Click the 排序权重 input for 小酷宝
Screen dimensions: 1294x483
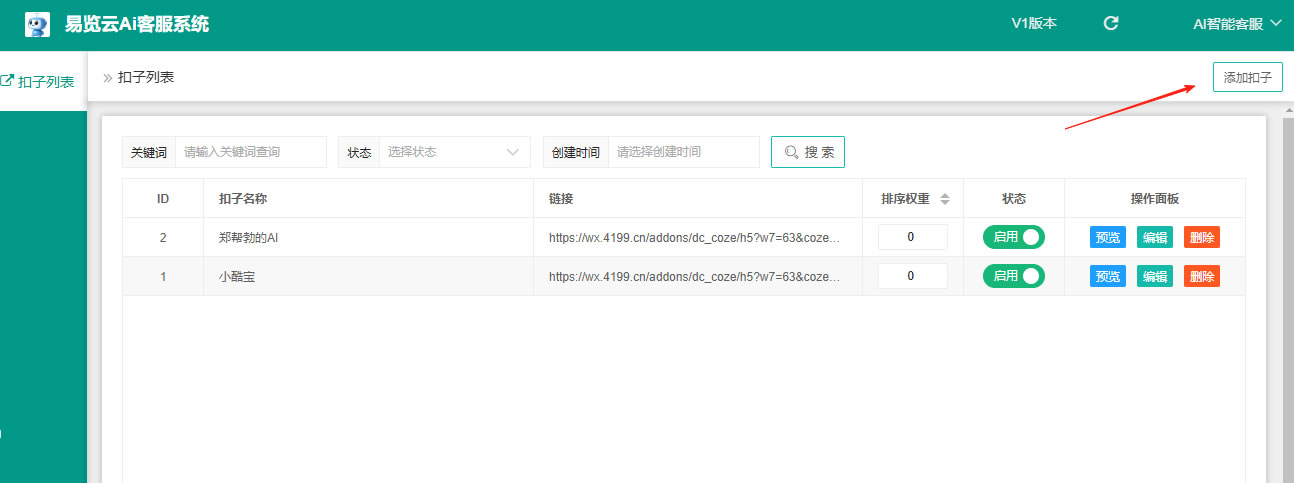click(912, 276)
